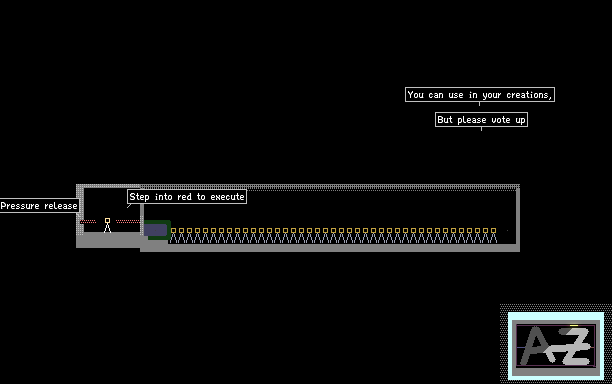
Task: Click the "Pressure release" sign
Action: 39,206
